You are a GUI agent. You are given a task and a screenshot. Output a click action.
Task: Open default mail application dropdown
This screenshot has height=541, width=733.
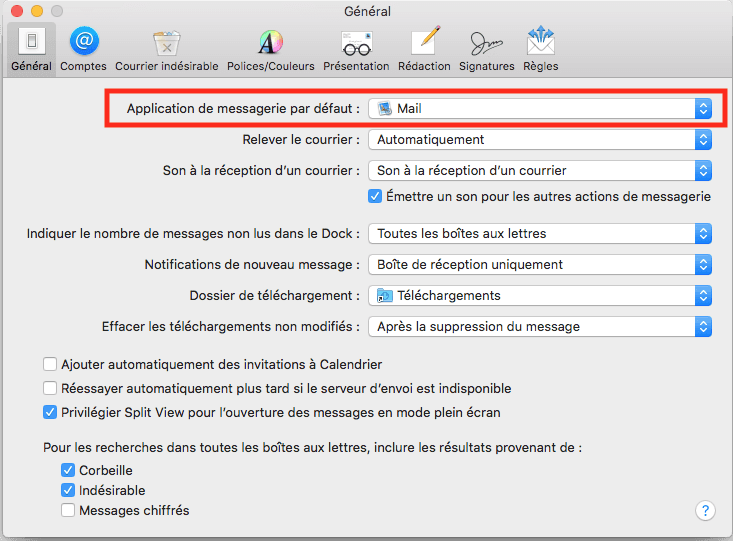pyautogui.click(x=540, y=108)
